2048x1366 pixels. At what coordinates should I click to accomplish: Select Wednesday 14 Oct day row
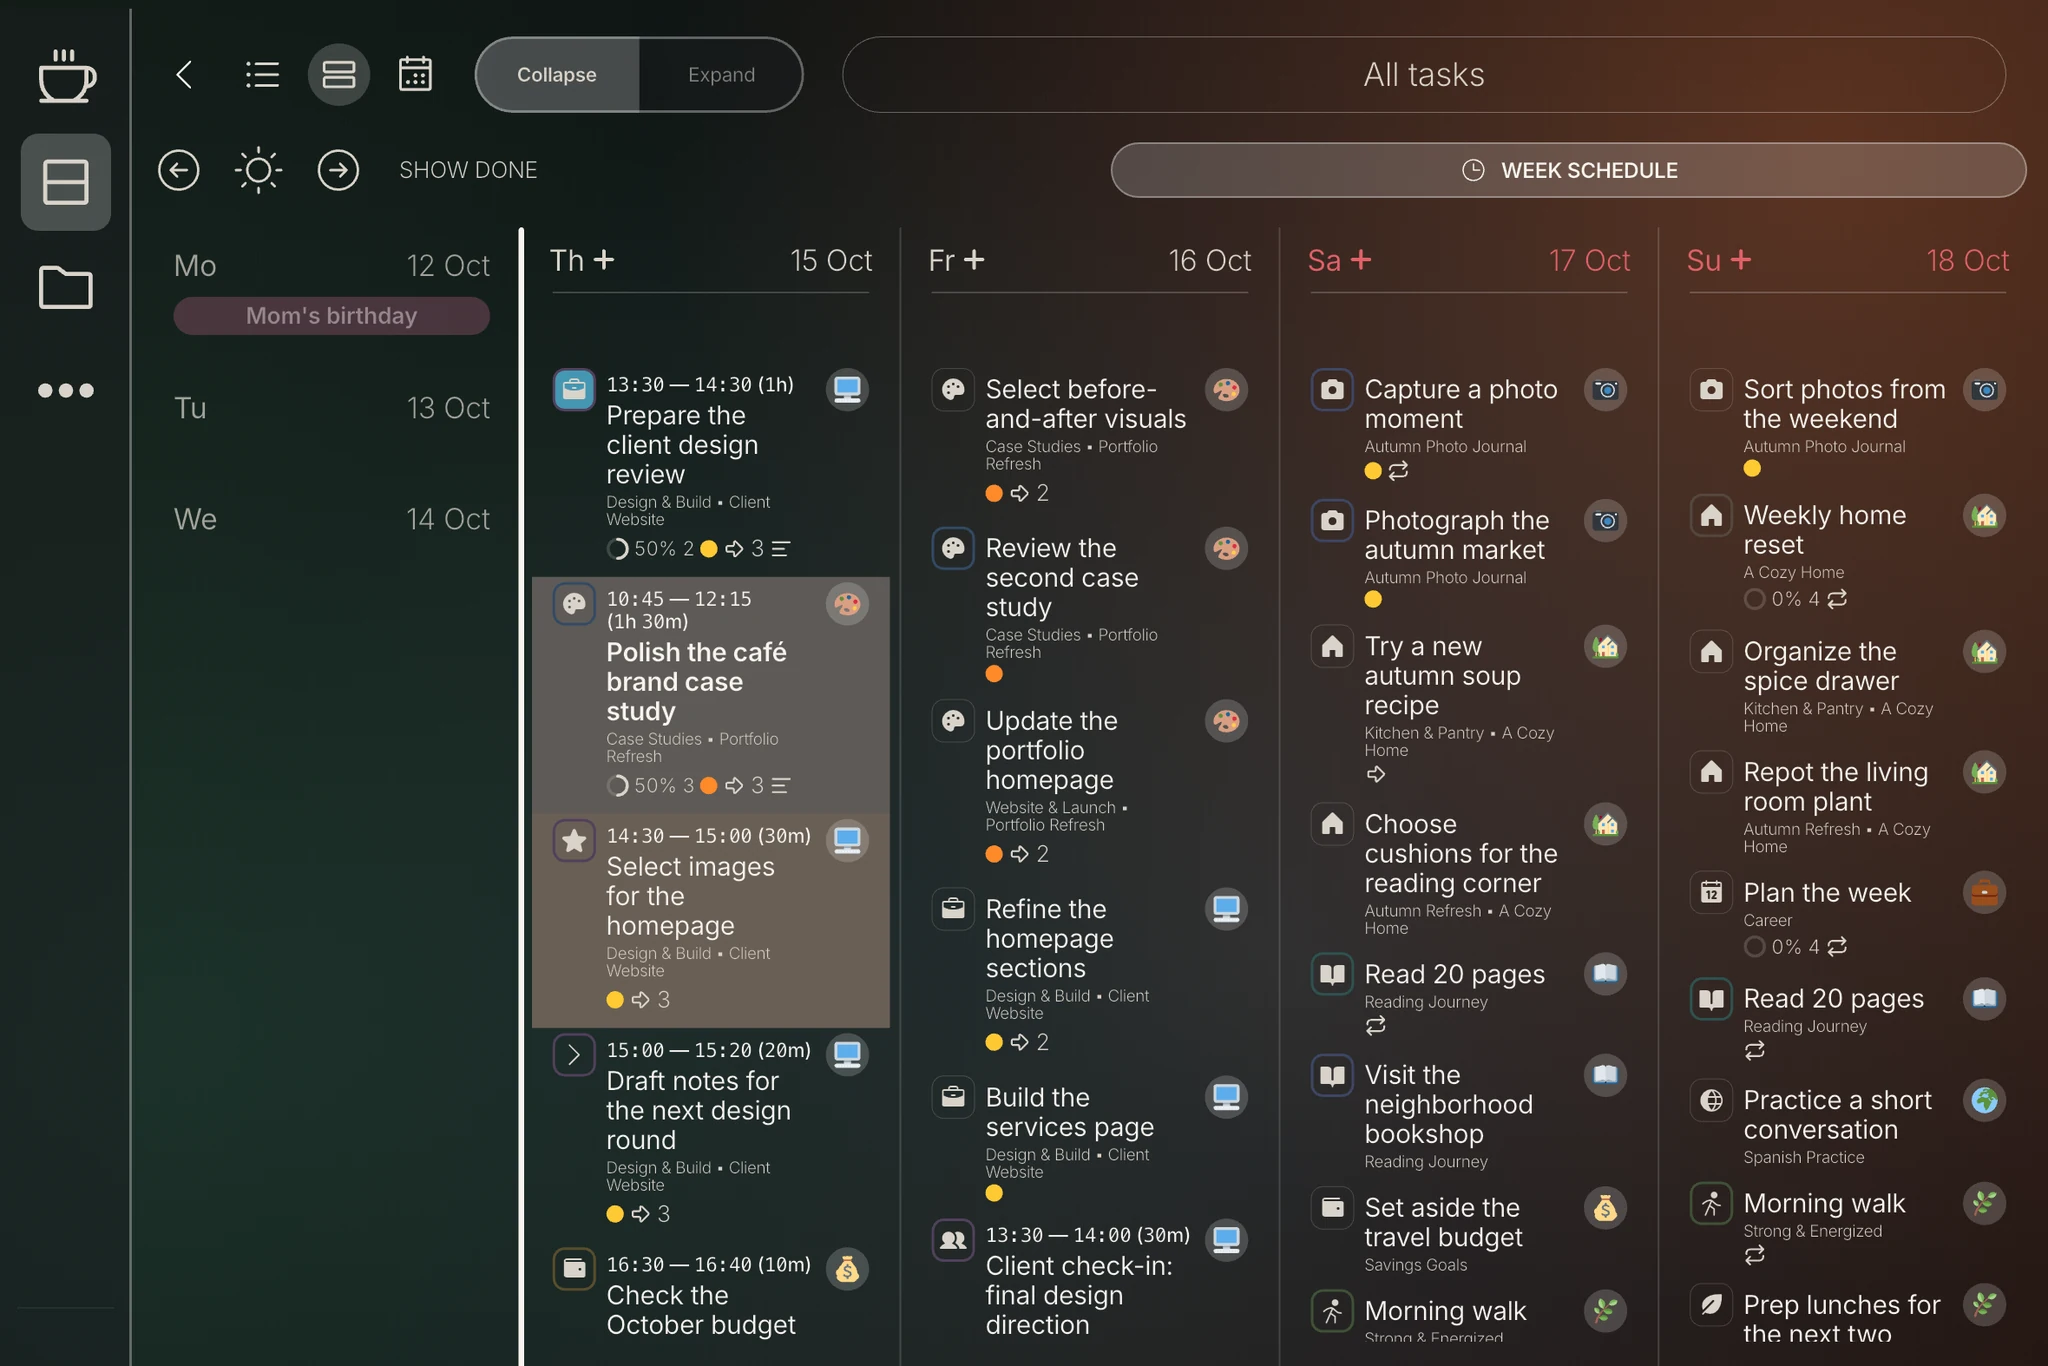(x=331, y=519)
